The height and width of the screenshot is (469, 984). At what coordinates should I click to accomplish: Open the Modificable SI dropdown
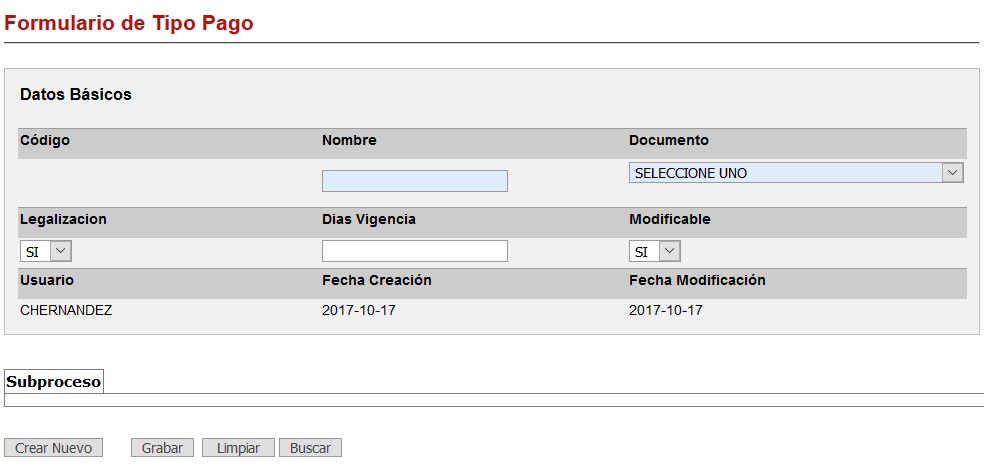point(655,251)
